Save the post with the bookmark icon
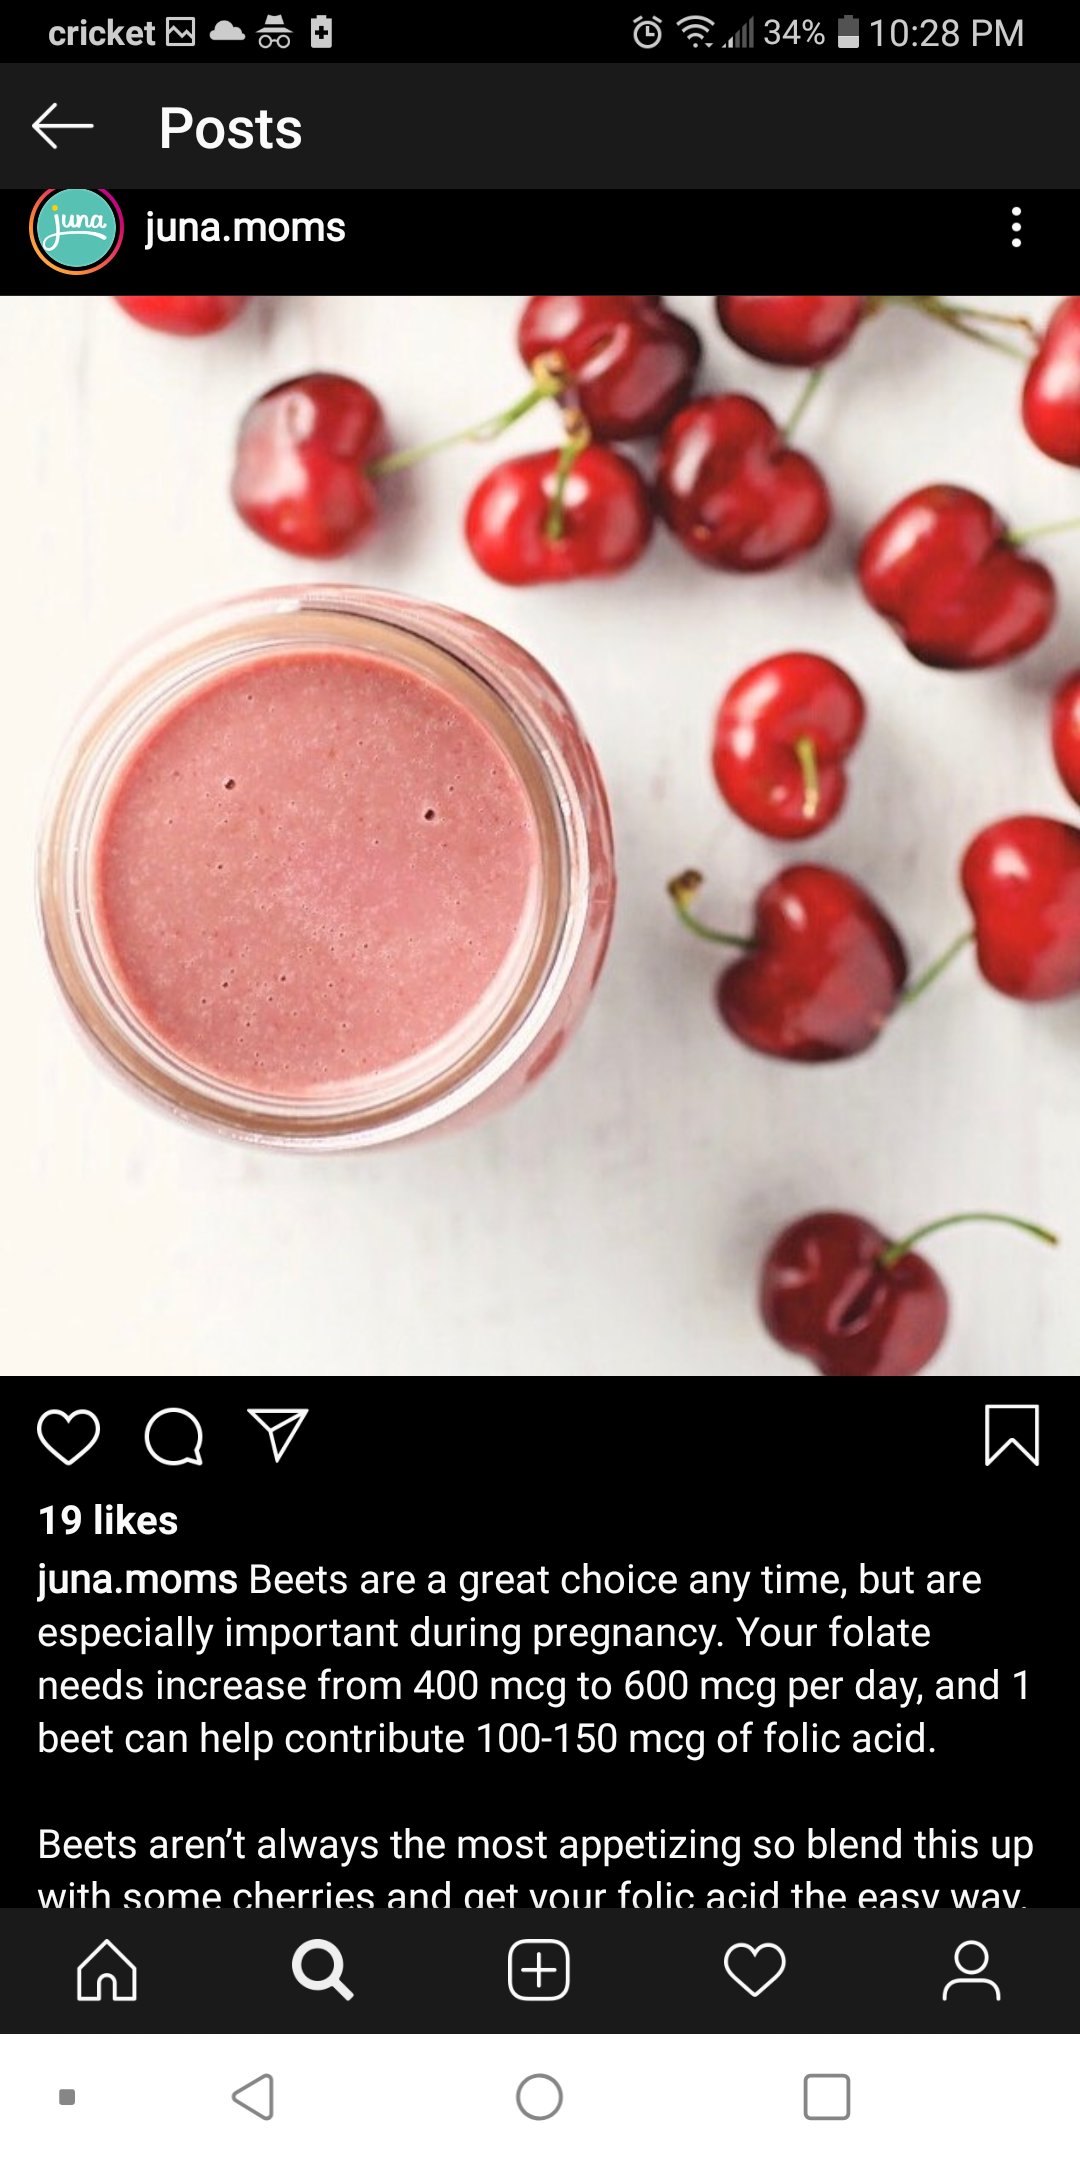The image size is (1080, 2160). [1012, 1436]
